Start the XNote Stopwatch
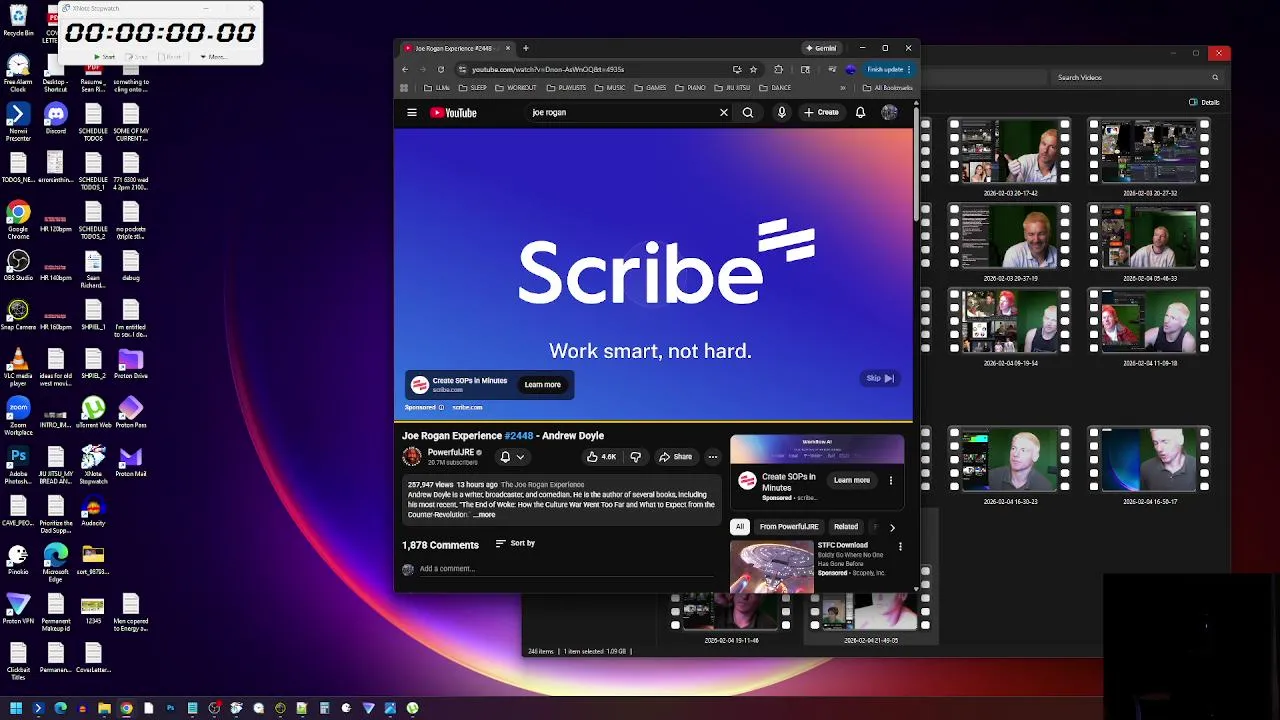Screen dimensions: 1280x720 105,57
